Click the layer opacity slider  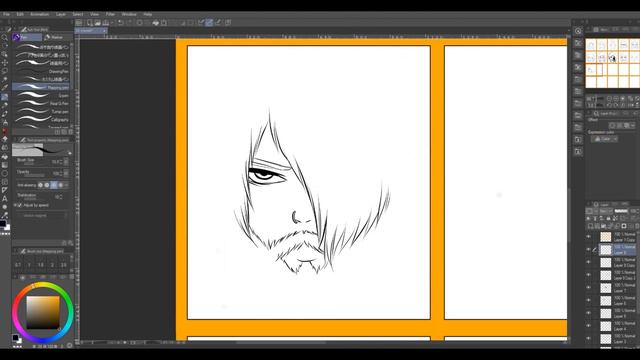(x=621, y=211)
